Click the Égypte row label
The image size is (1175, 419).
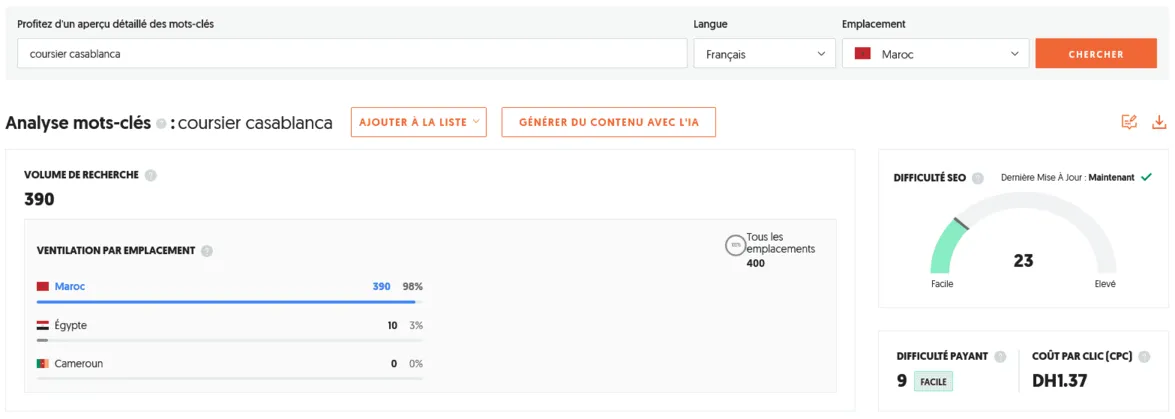[x=70, y=325]
